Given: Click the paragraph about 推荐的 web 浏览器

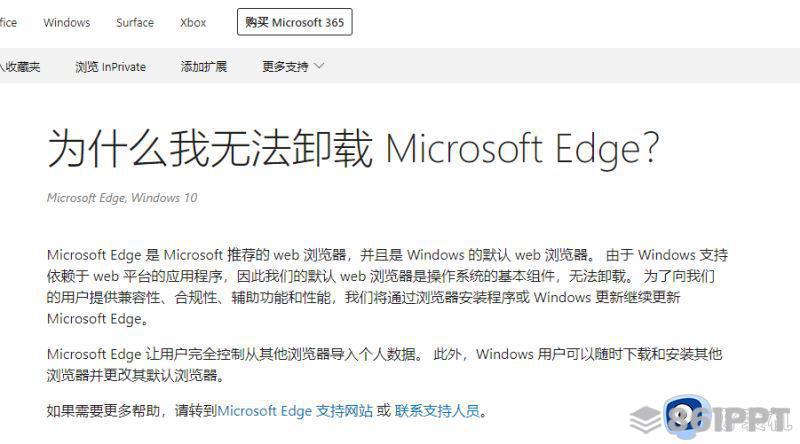Looking at the screenshot, I should click(x=387, y=287).
